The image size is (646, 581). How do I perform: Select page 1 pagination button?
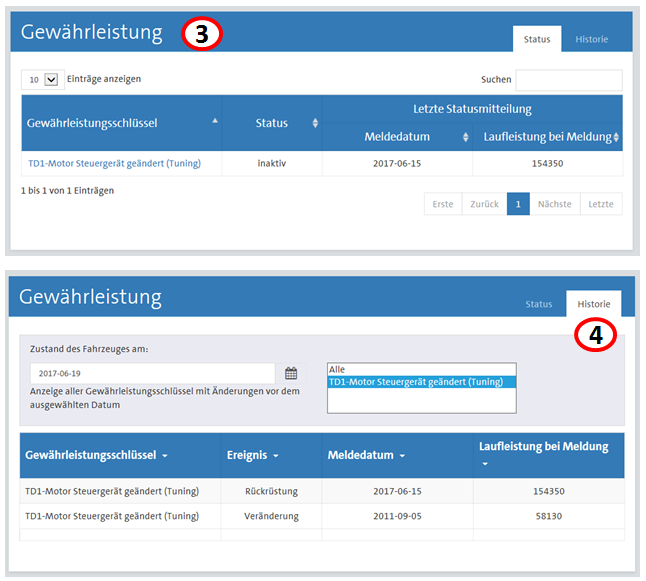pos(518,204)
